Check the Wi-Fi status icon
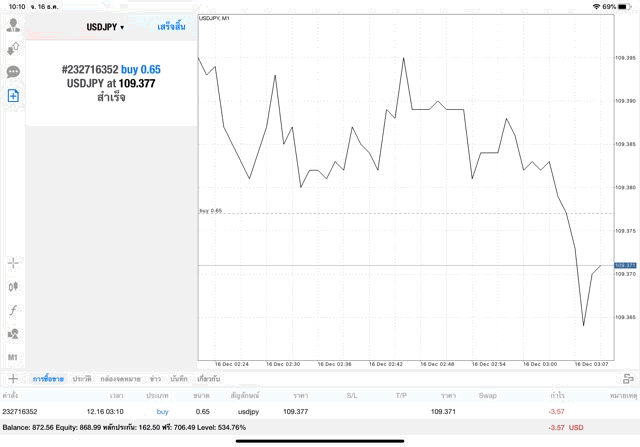640x447 pixels. [596, 7]
